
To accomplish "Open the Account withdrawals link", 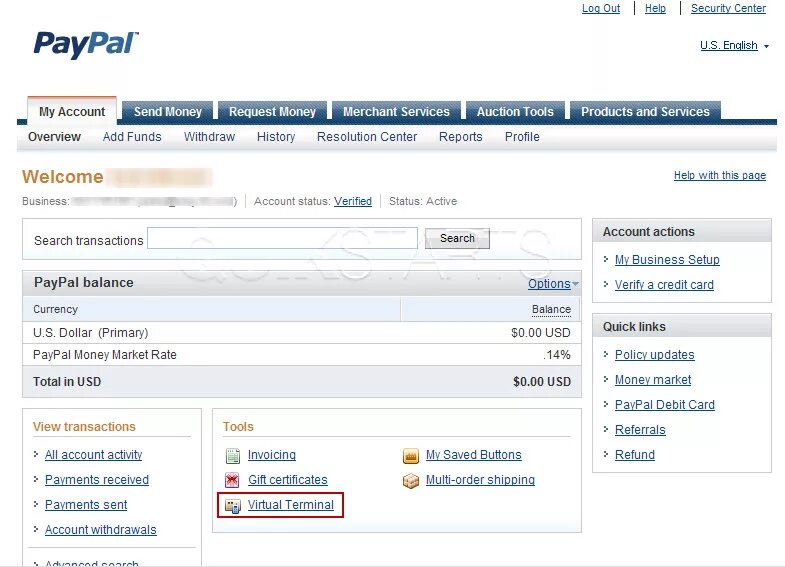I will [x=101, y=530].
